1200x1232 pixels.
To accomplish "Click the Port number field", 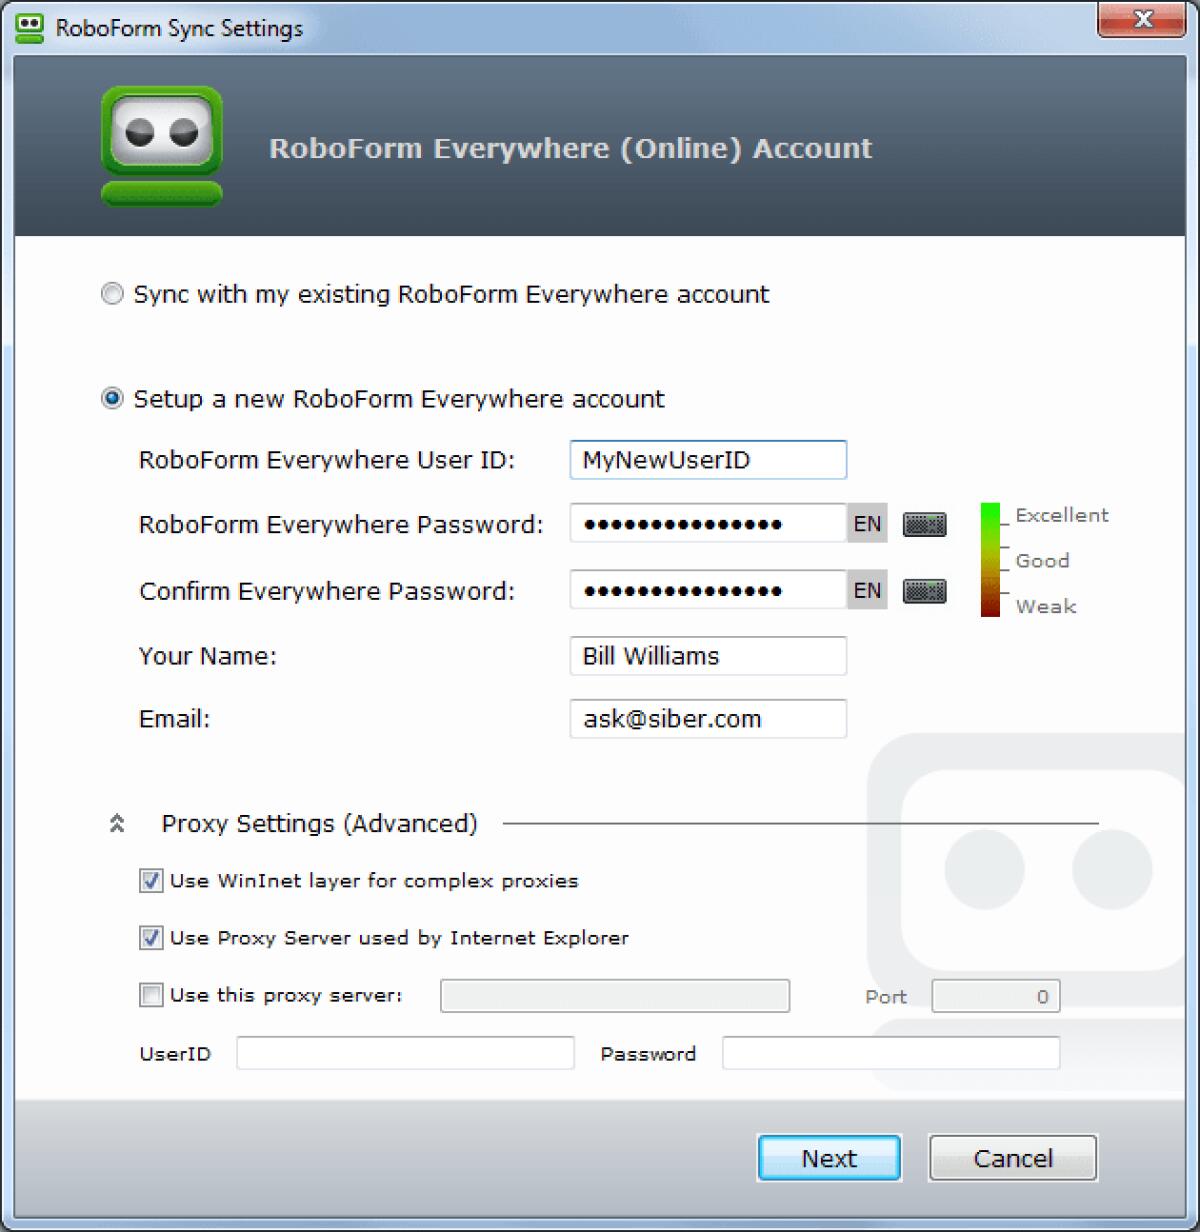I will point(995,995).
